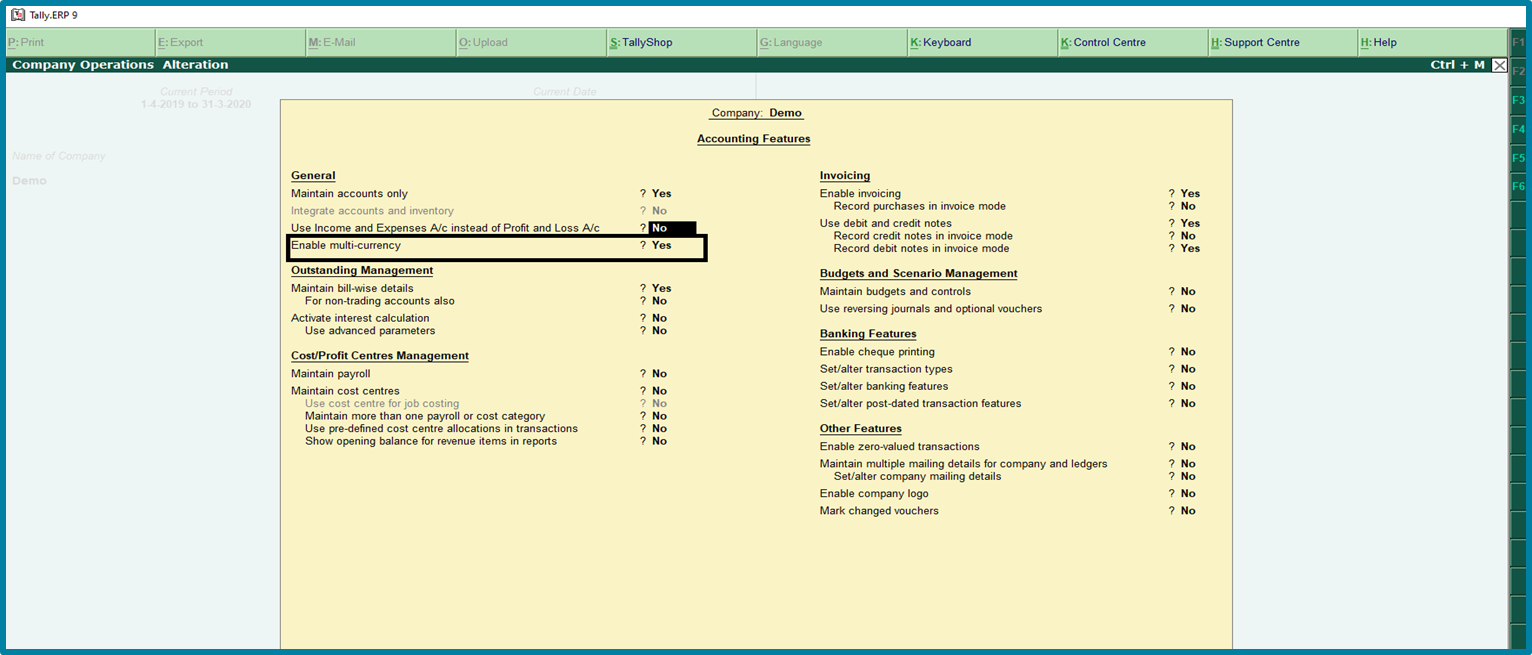
Task: Click Budgets and Scenario Management heading
Action: (919, 274)
